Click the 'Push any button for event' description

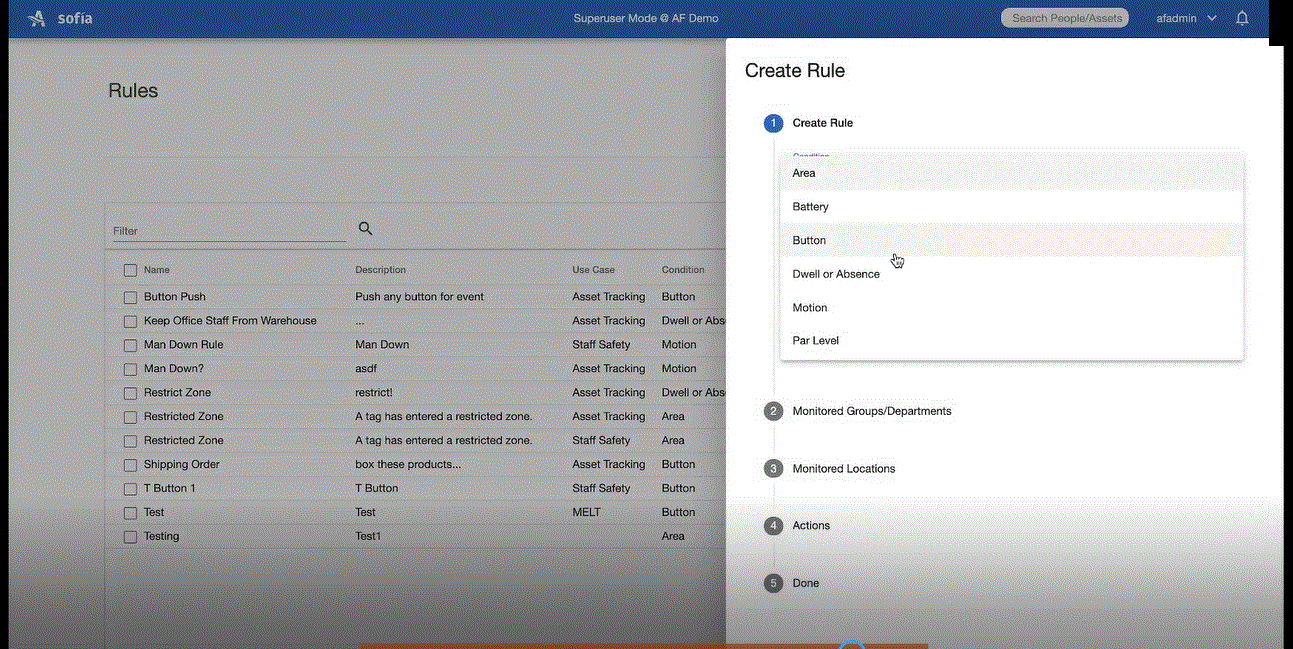click(419, 297)
